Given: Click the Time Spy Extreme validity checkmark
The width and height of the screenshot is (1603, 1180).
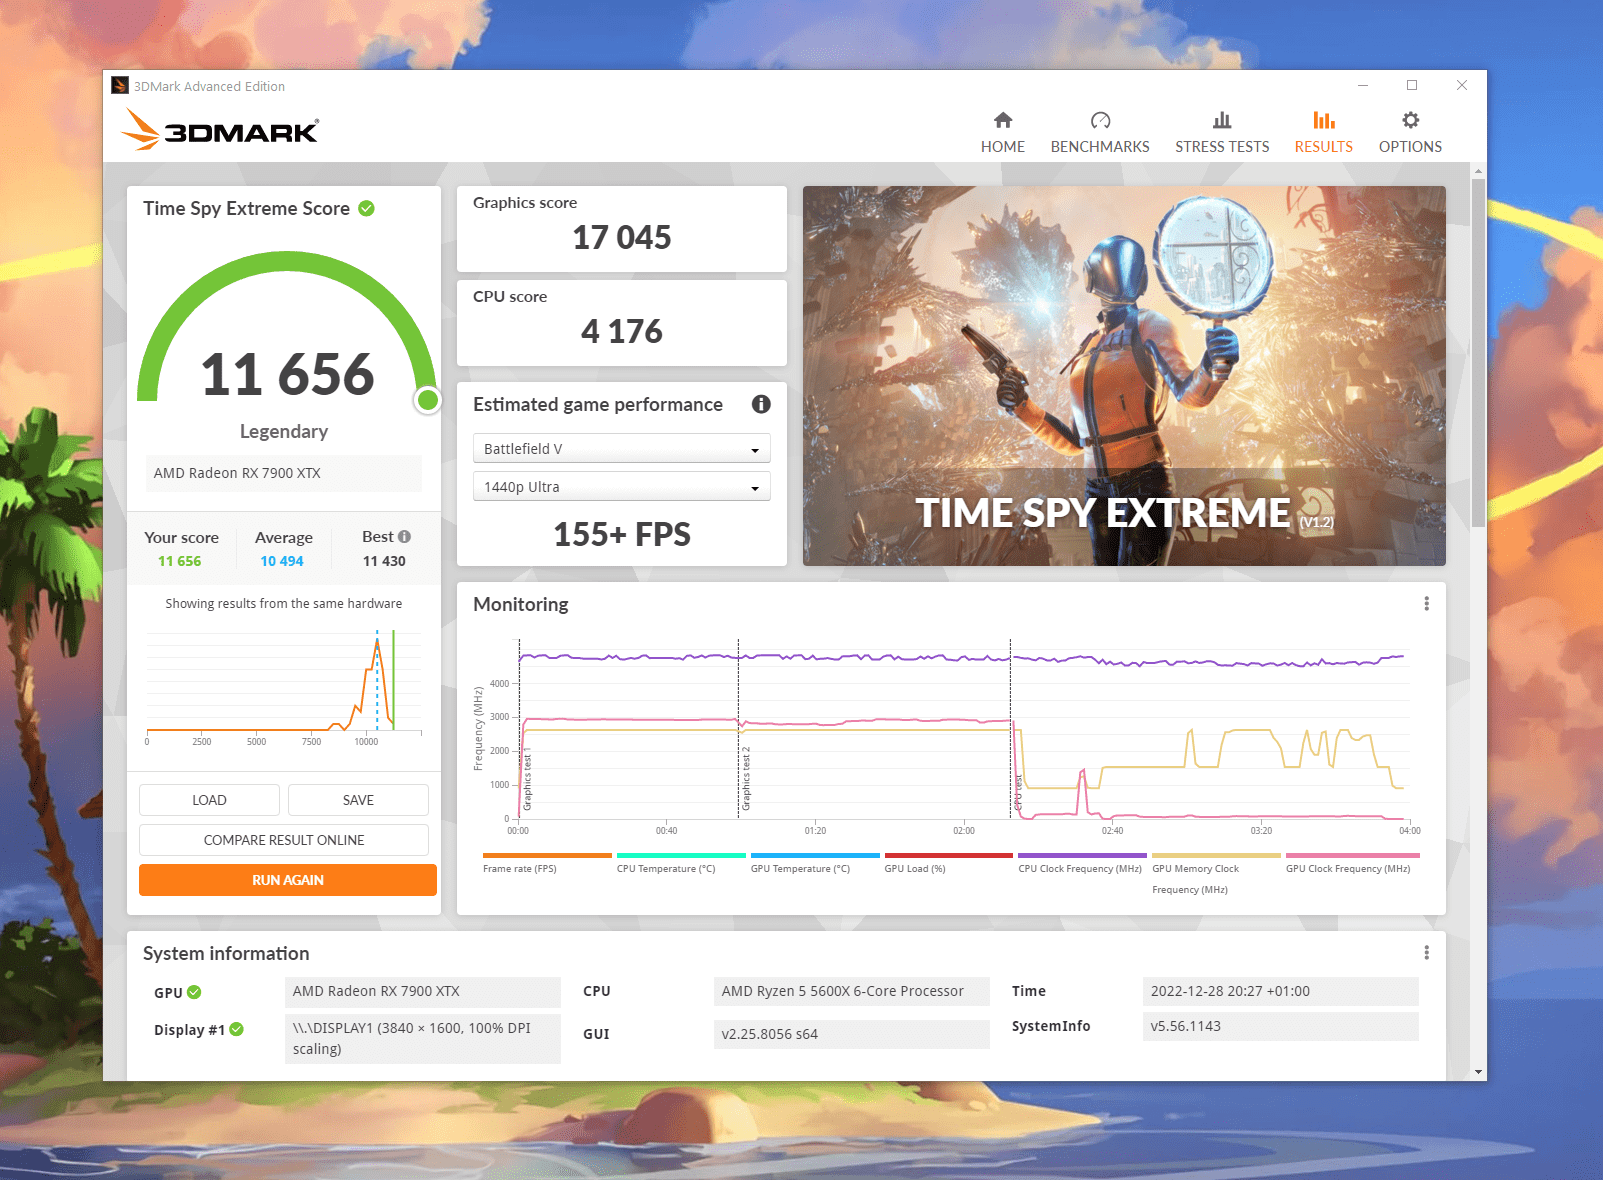Looking at the screenshot, I should click(x=367, y=208).
